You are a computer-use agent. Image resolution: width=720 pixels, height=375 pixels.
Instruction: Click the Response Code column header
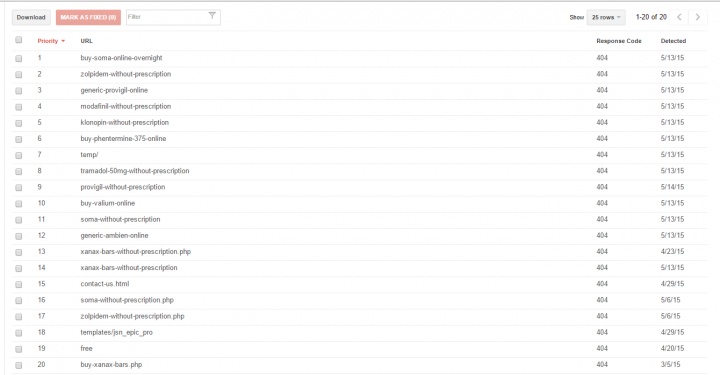pos(619,41)
